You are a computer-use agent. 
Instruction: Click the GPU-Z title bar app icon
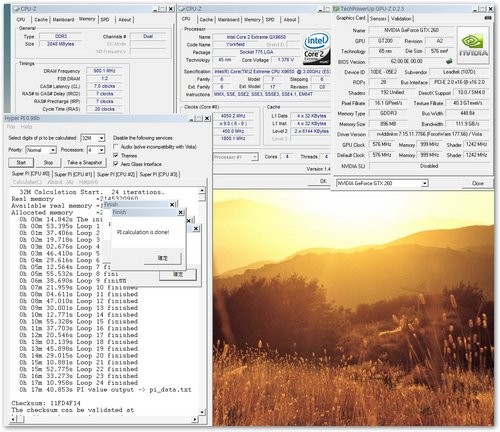point(336,9)
